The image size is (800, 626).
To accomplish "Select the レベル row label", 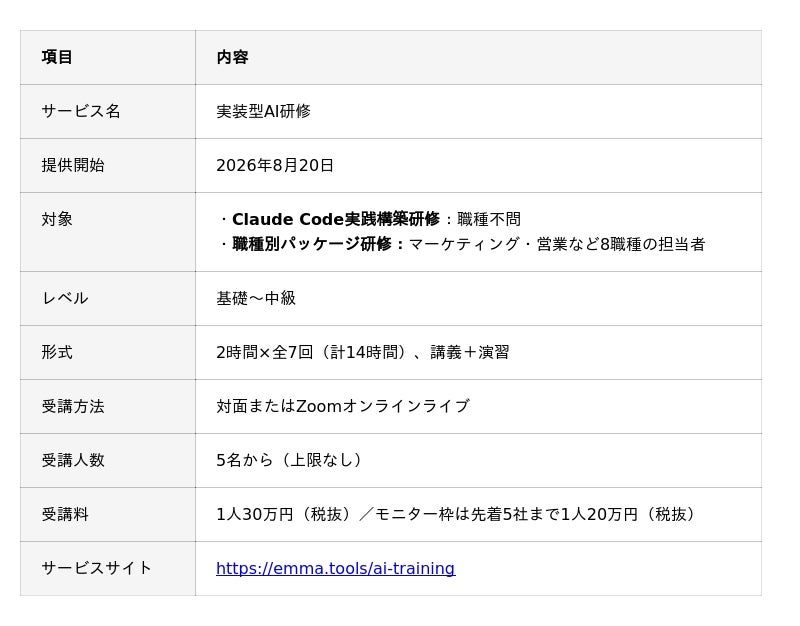I will pyautogui.click(x=65, y=298).
